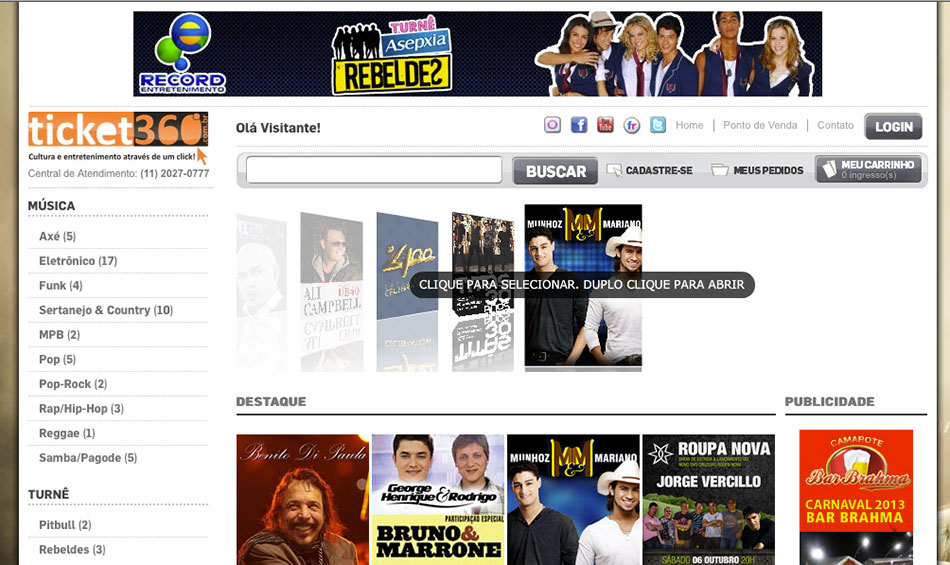Open the Twitter social icon
The width and height of the screenshot is (950, 565).
point(658,125)
